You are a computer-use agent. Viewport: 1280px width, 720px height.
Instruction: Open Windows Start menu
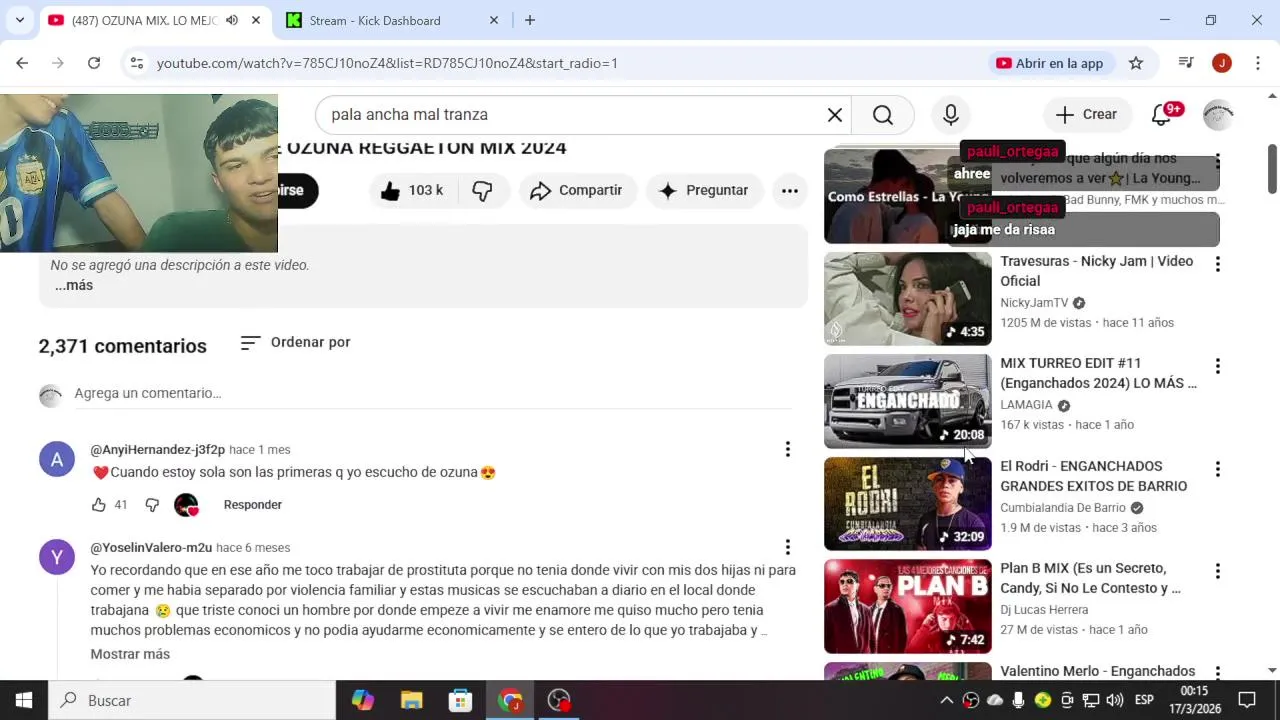(24, 700)
